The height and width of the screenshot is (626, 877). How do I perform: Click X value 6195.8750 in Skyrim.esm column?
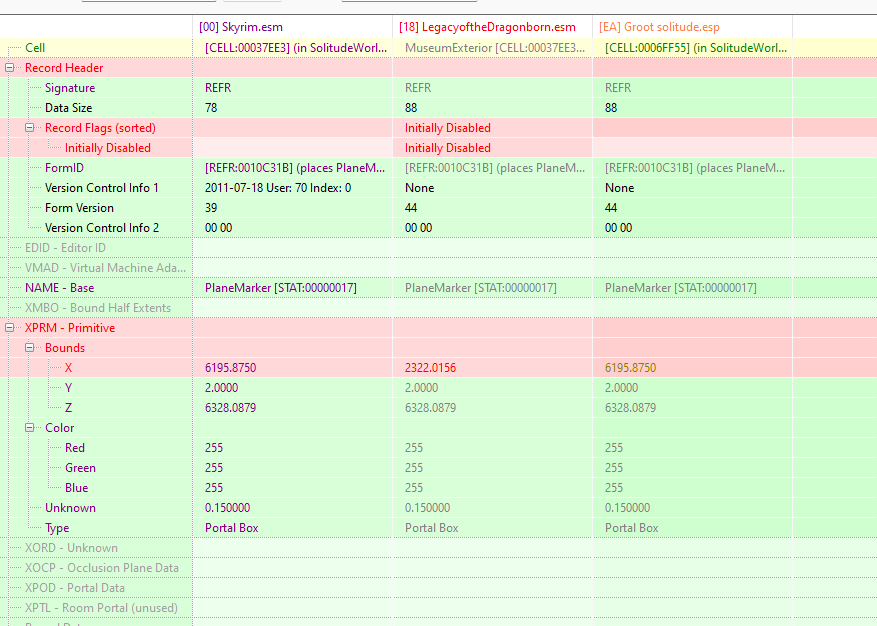[x=230, y=368]
